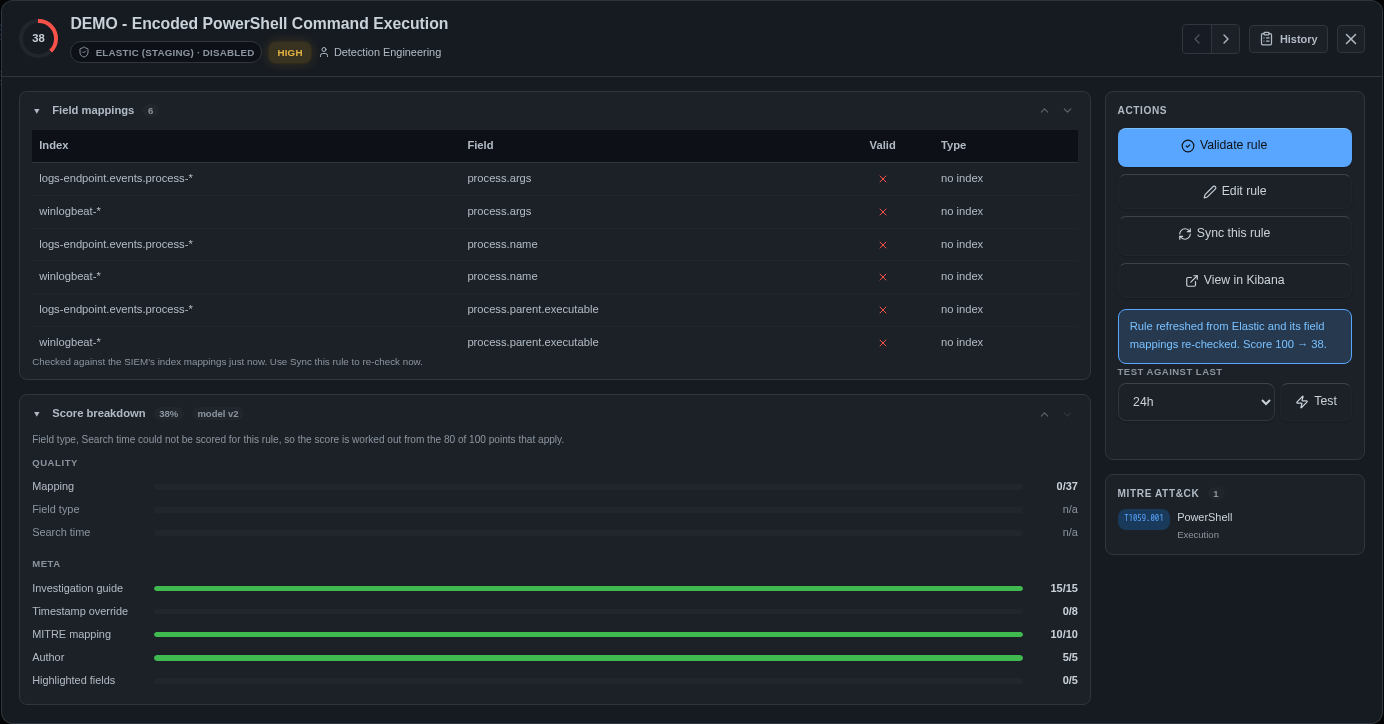Click the Detection Engineering owner label
Image resolution: width=1384 pixels, height=724 pixels.
(380, 52)
